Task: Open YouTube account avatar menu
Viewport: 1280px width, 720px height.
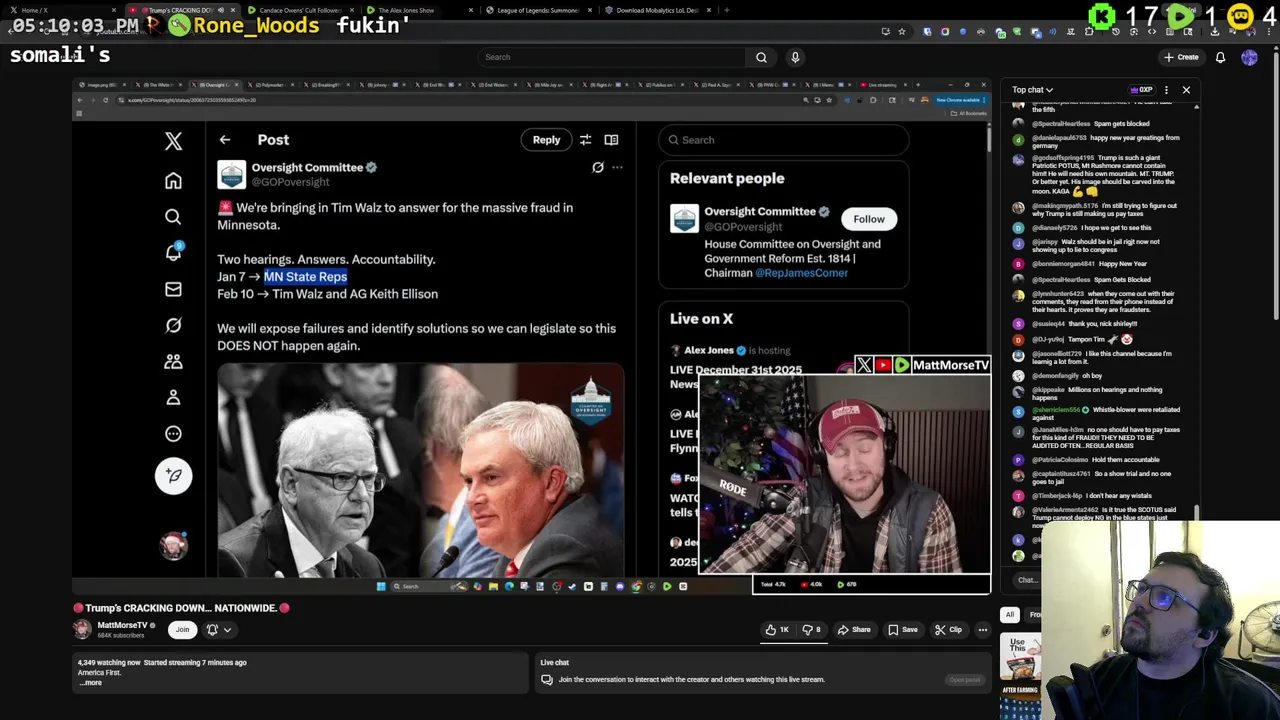Action: (1249, 57)
